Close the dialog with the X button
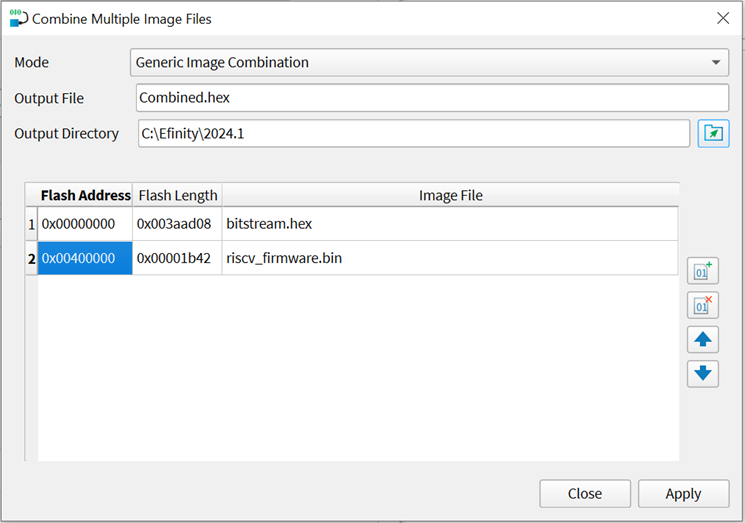The width and height of the screenshot is (745, 523). tap(723, 18)
